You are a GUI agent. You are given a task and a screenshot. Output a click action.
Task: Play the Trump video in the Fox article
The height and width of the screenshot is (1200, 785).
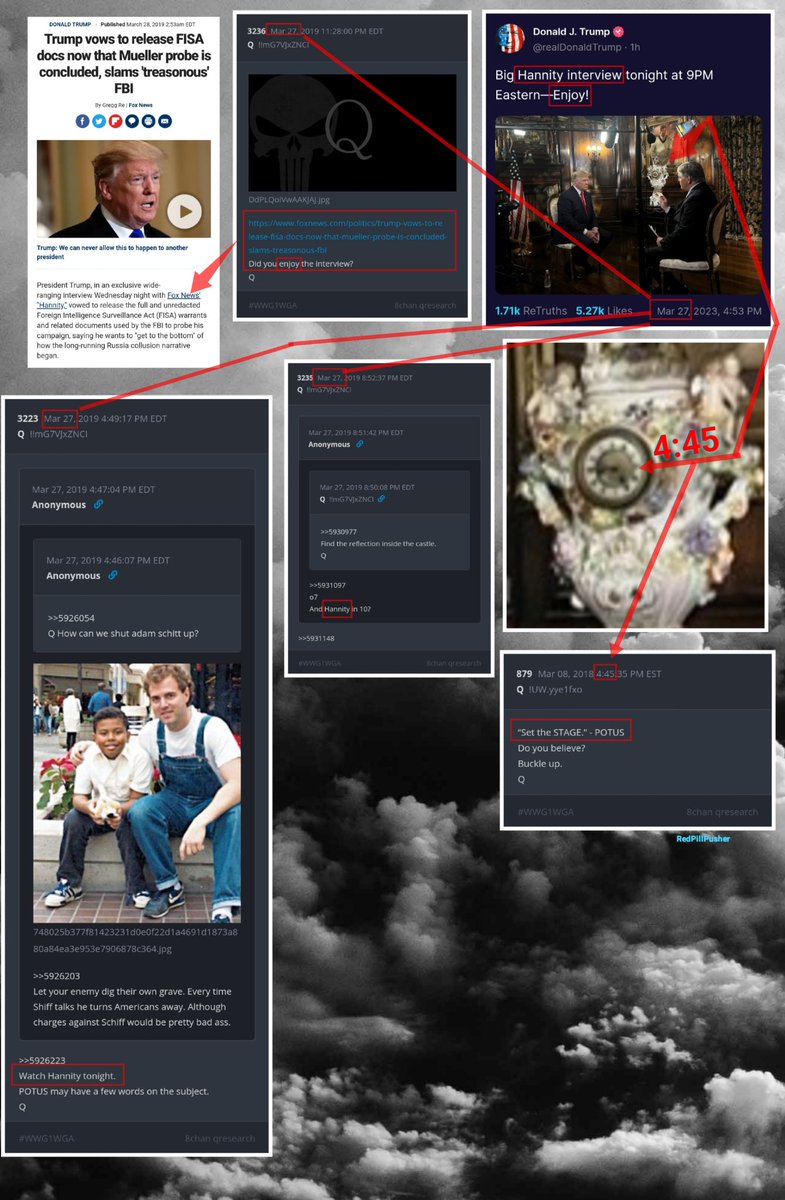pos(184,211)
